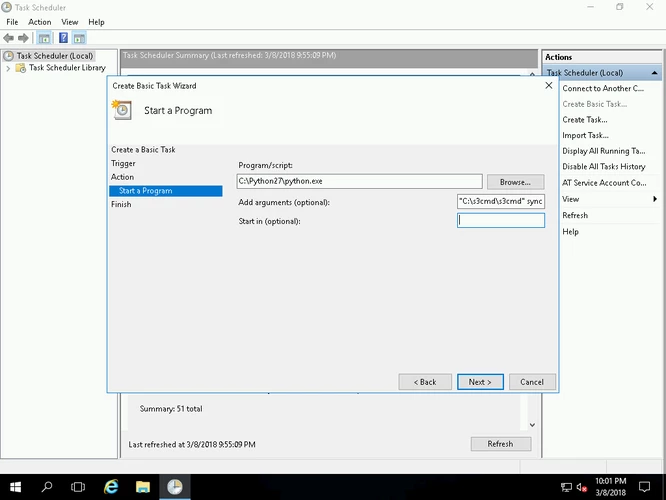Click AT Service Account Configuration action
The height and width of the screenshot is (500, 666).
click(x=604, y=183)
